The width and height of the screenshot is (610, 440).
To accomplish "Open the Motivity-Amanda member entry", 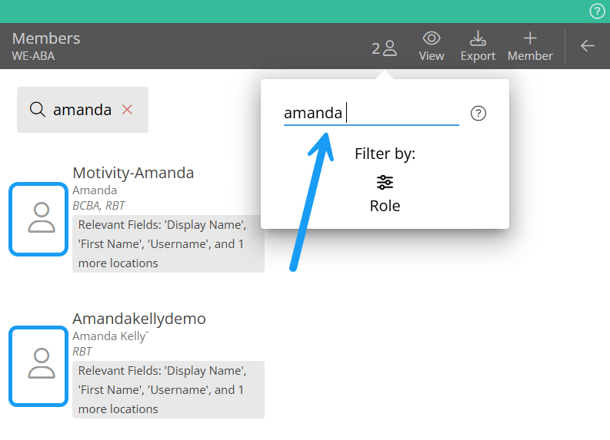I will pyautogui.click(x=133, y=173).
